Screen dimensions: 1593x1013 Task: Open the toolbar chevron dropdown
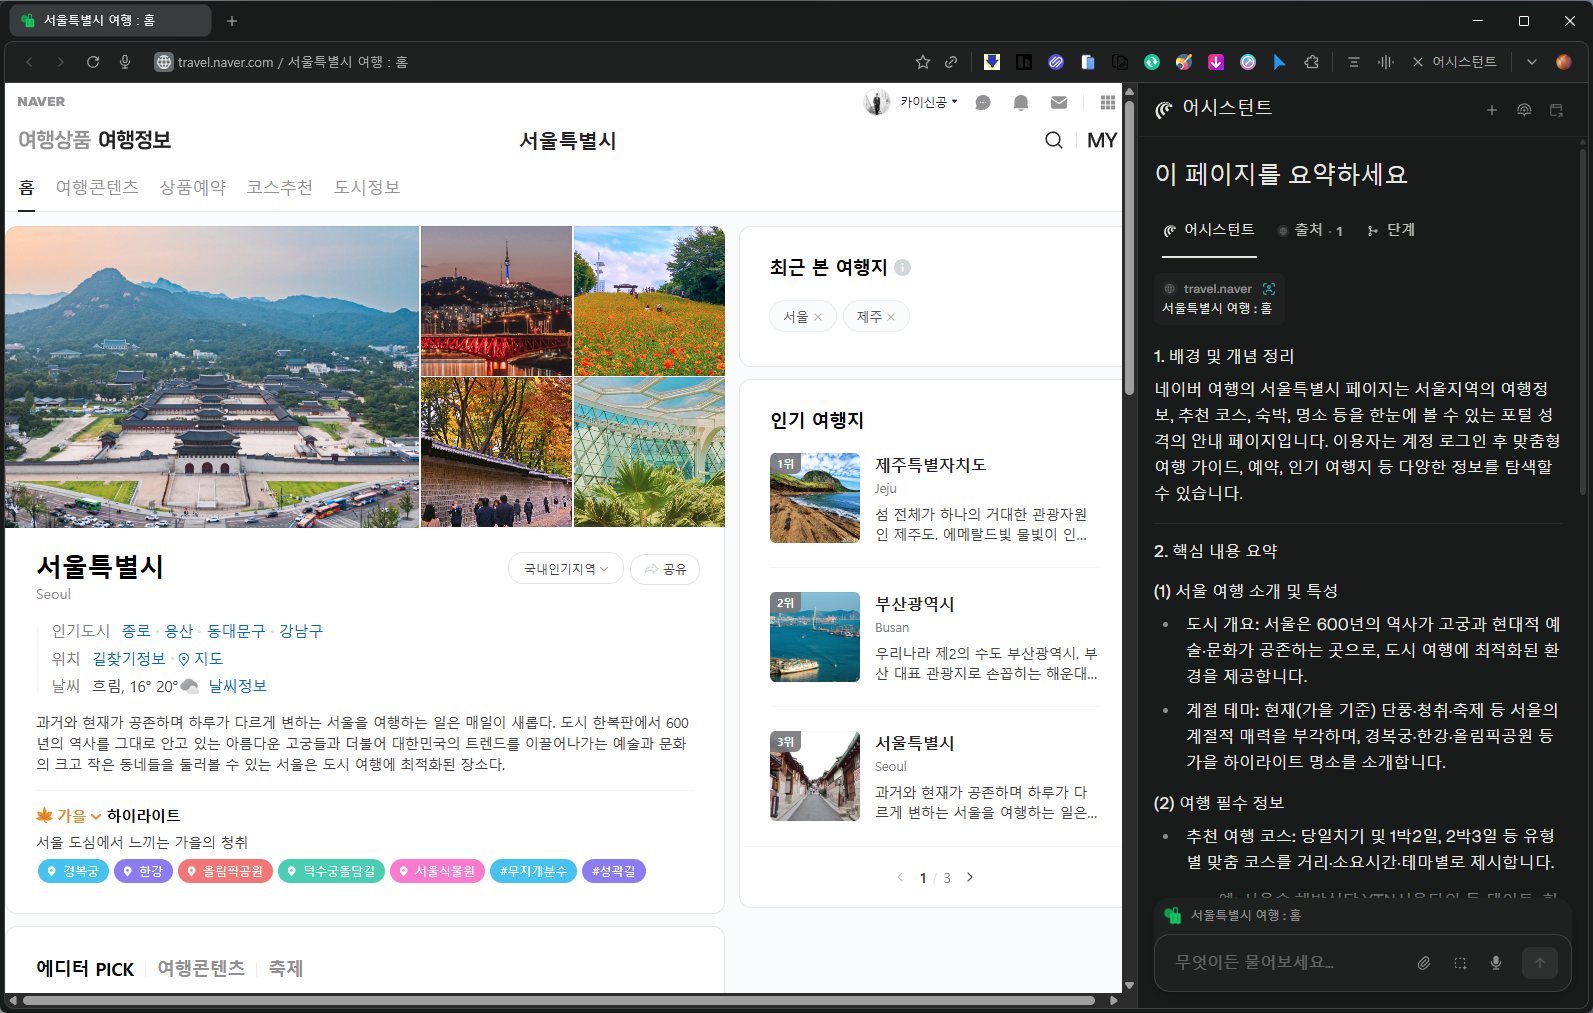1532,62
